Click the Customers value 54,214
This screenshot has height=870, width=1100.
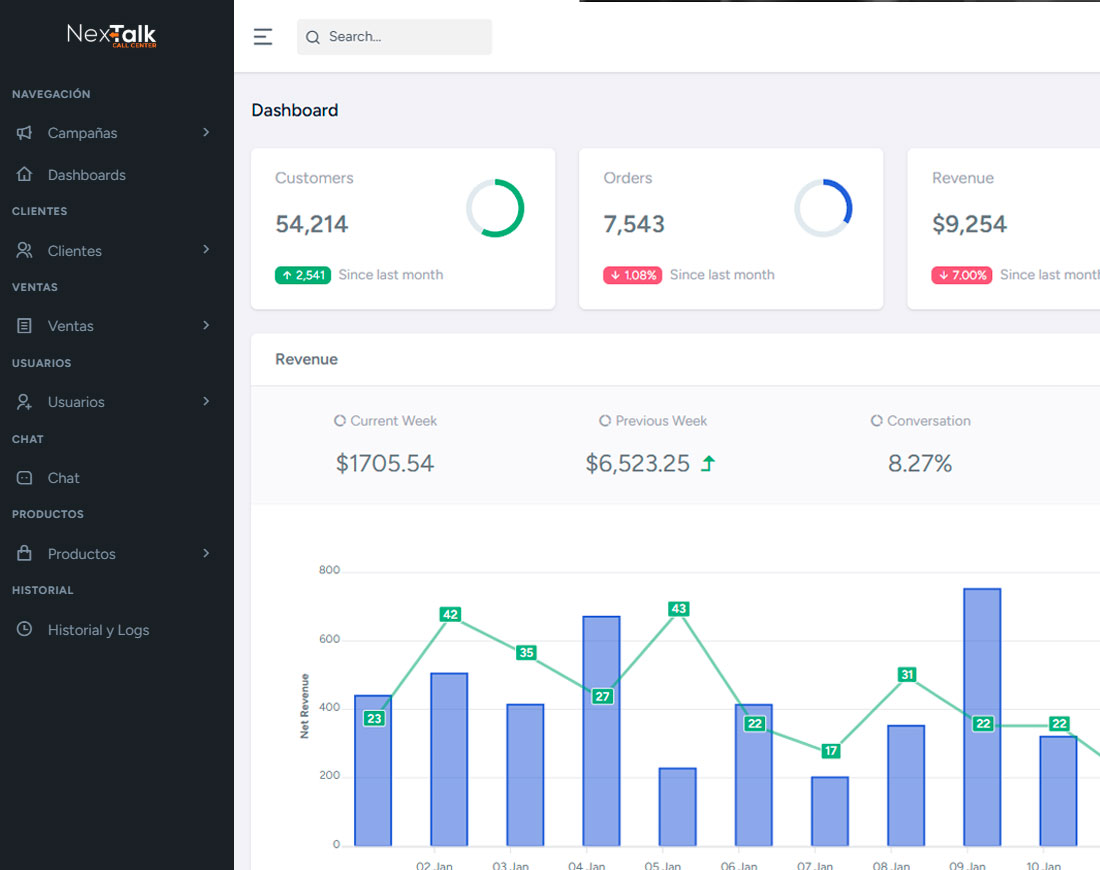(x=311, y=224)
